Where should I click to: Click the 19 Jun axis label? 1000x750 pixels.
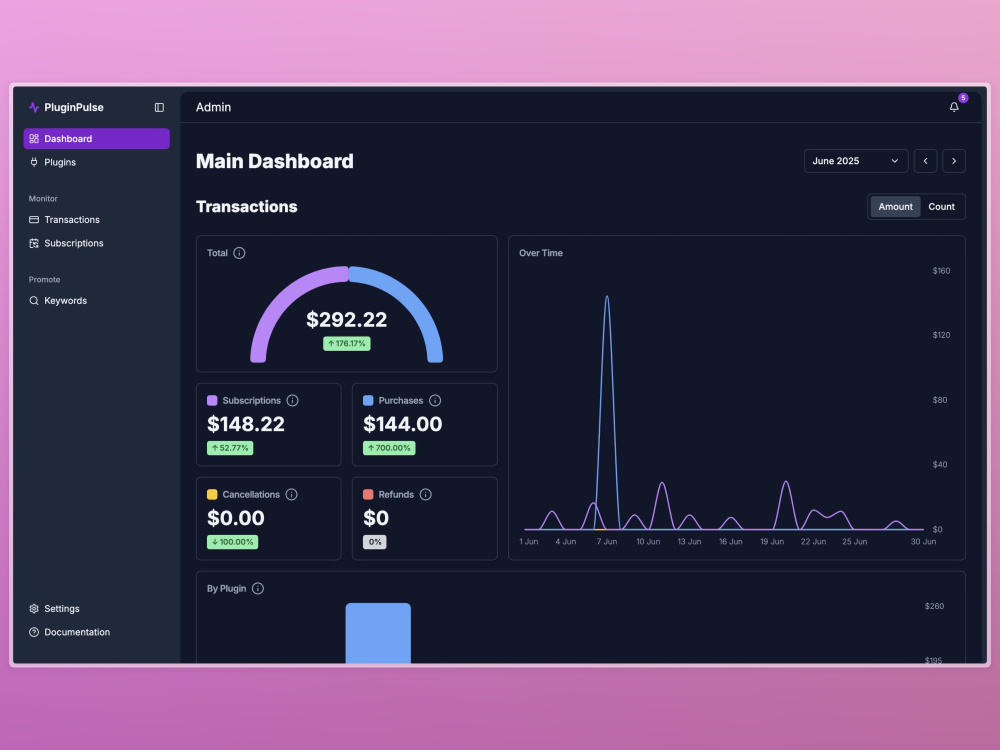(x=772, y=541)
